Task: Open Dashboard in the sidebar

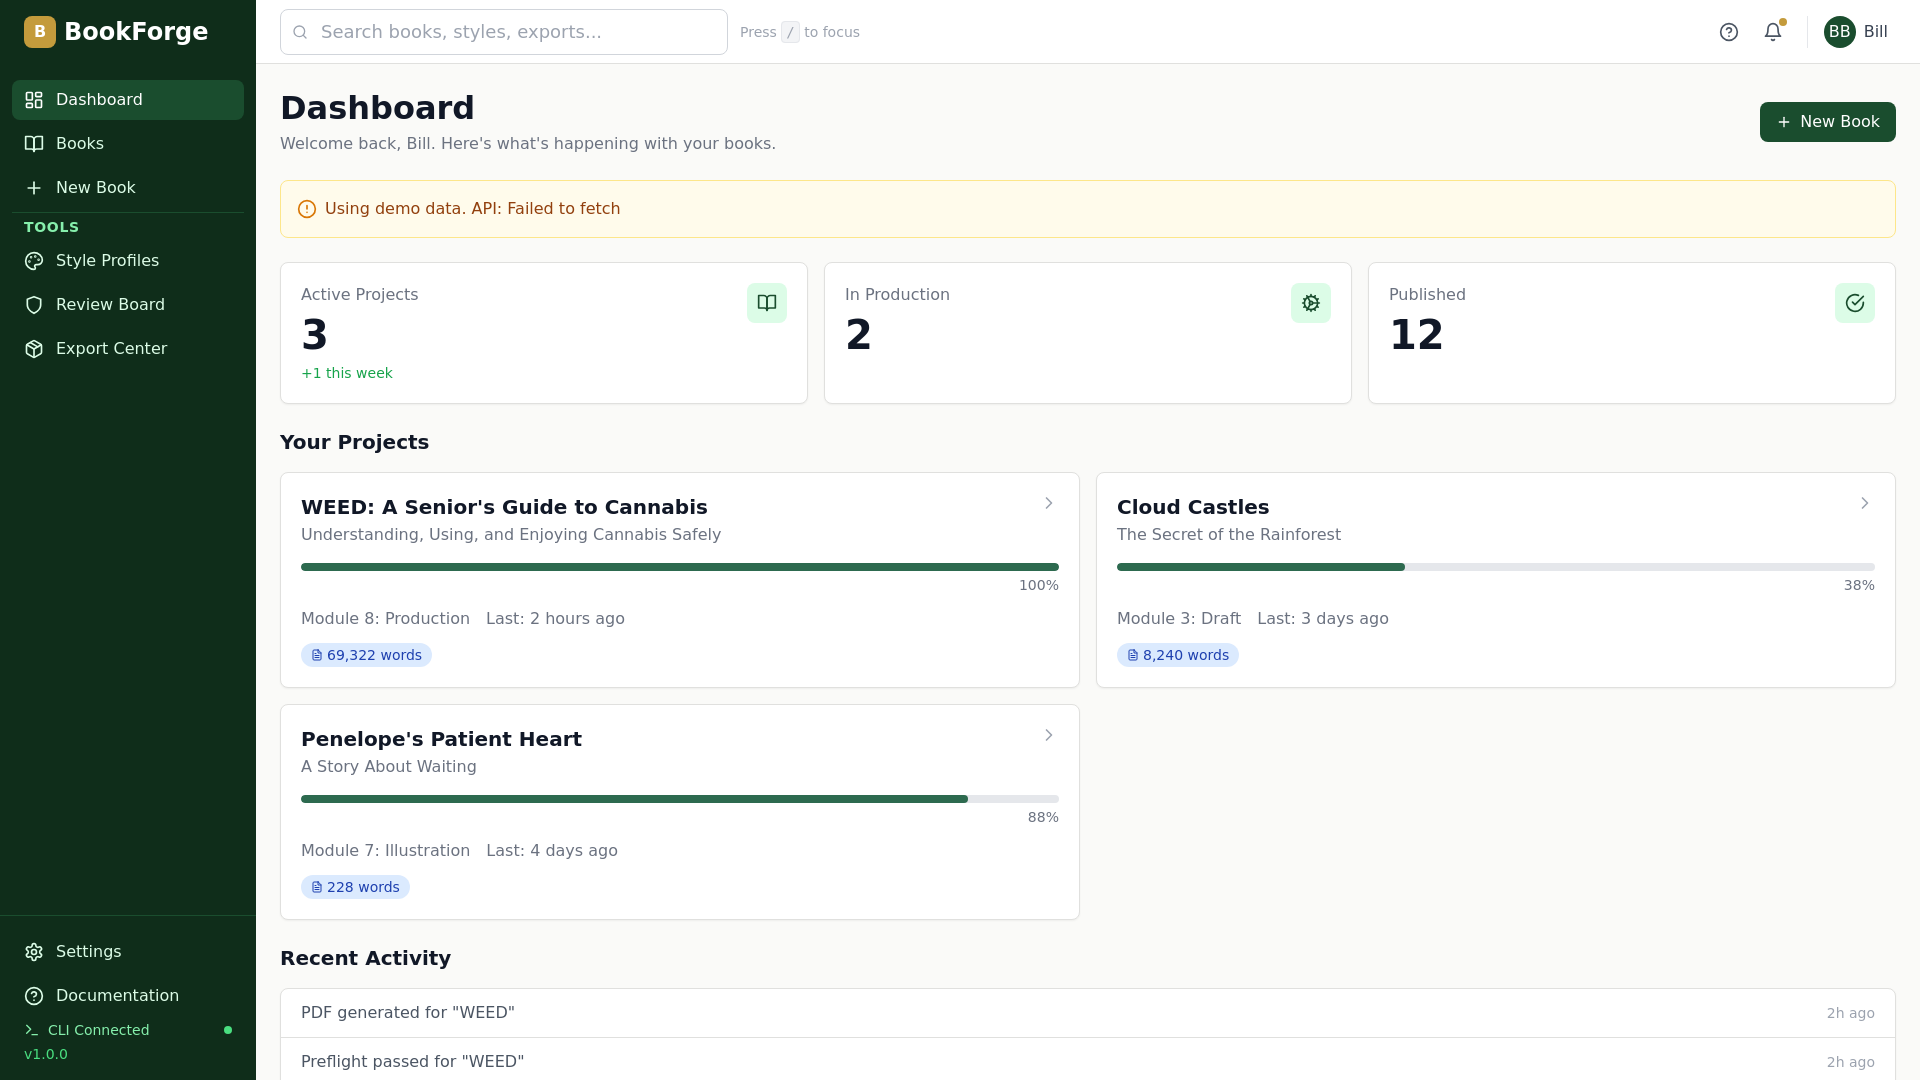Action: (128, 100)
